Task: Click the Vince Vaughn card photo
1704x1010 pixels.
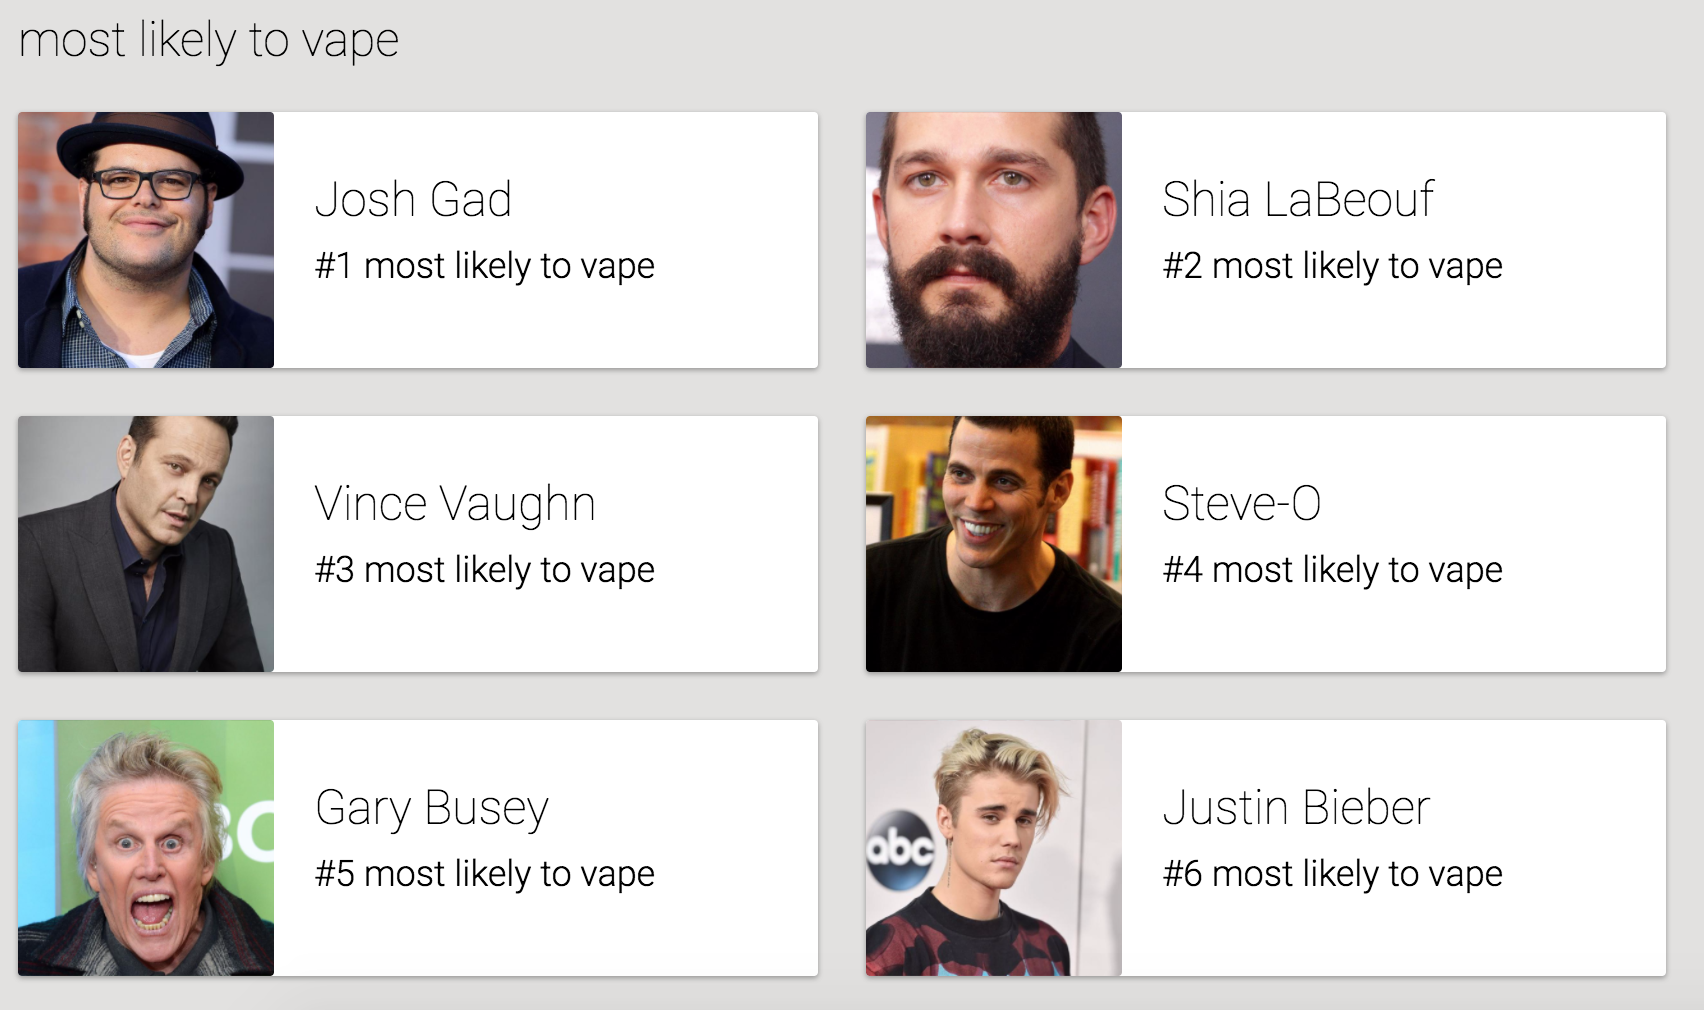Action: (x=146, y=544)
